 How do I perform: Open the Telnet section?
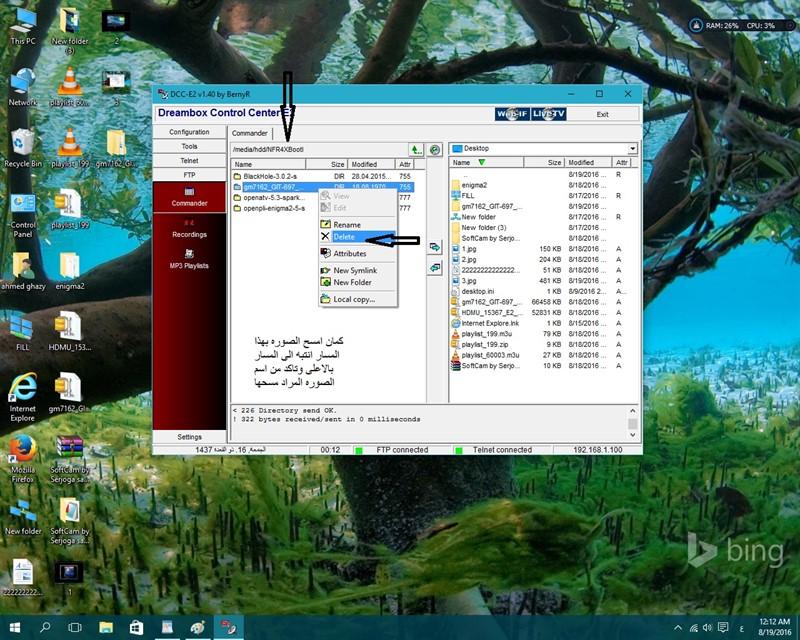click(189, 160)
